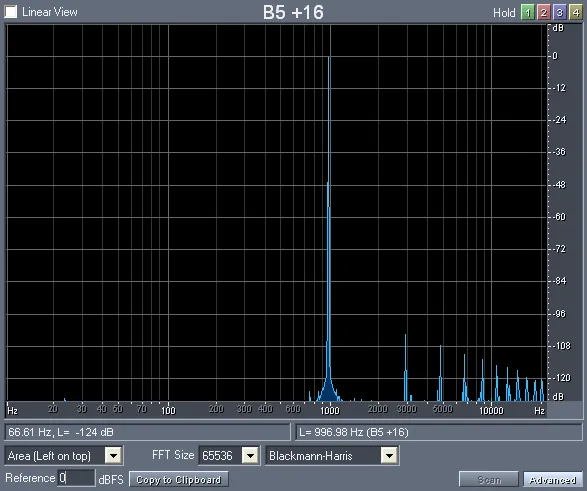The width and height of the screenshot is (587, 491).
Task: Enable the Linear View checkbox
Action: click(10, 12)
